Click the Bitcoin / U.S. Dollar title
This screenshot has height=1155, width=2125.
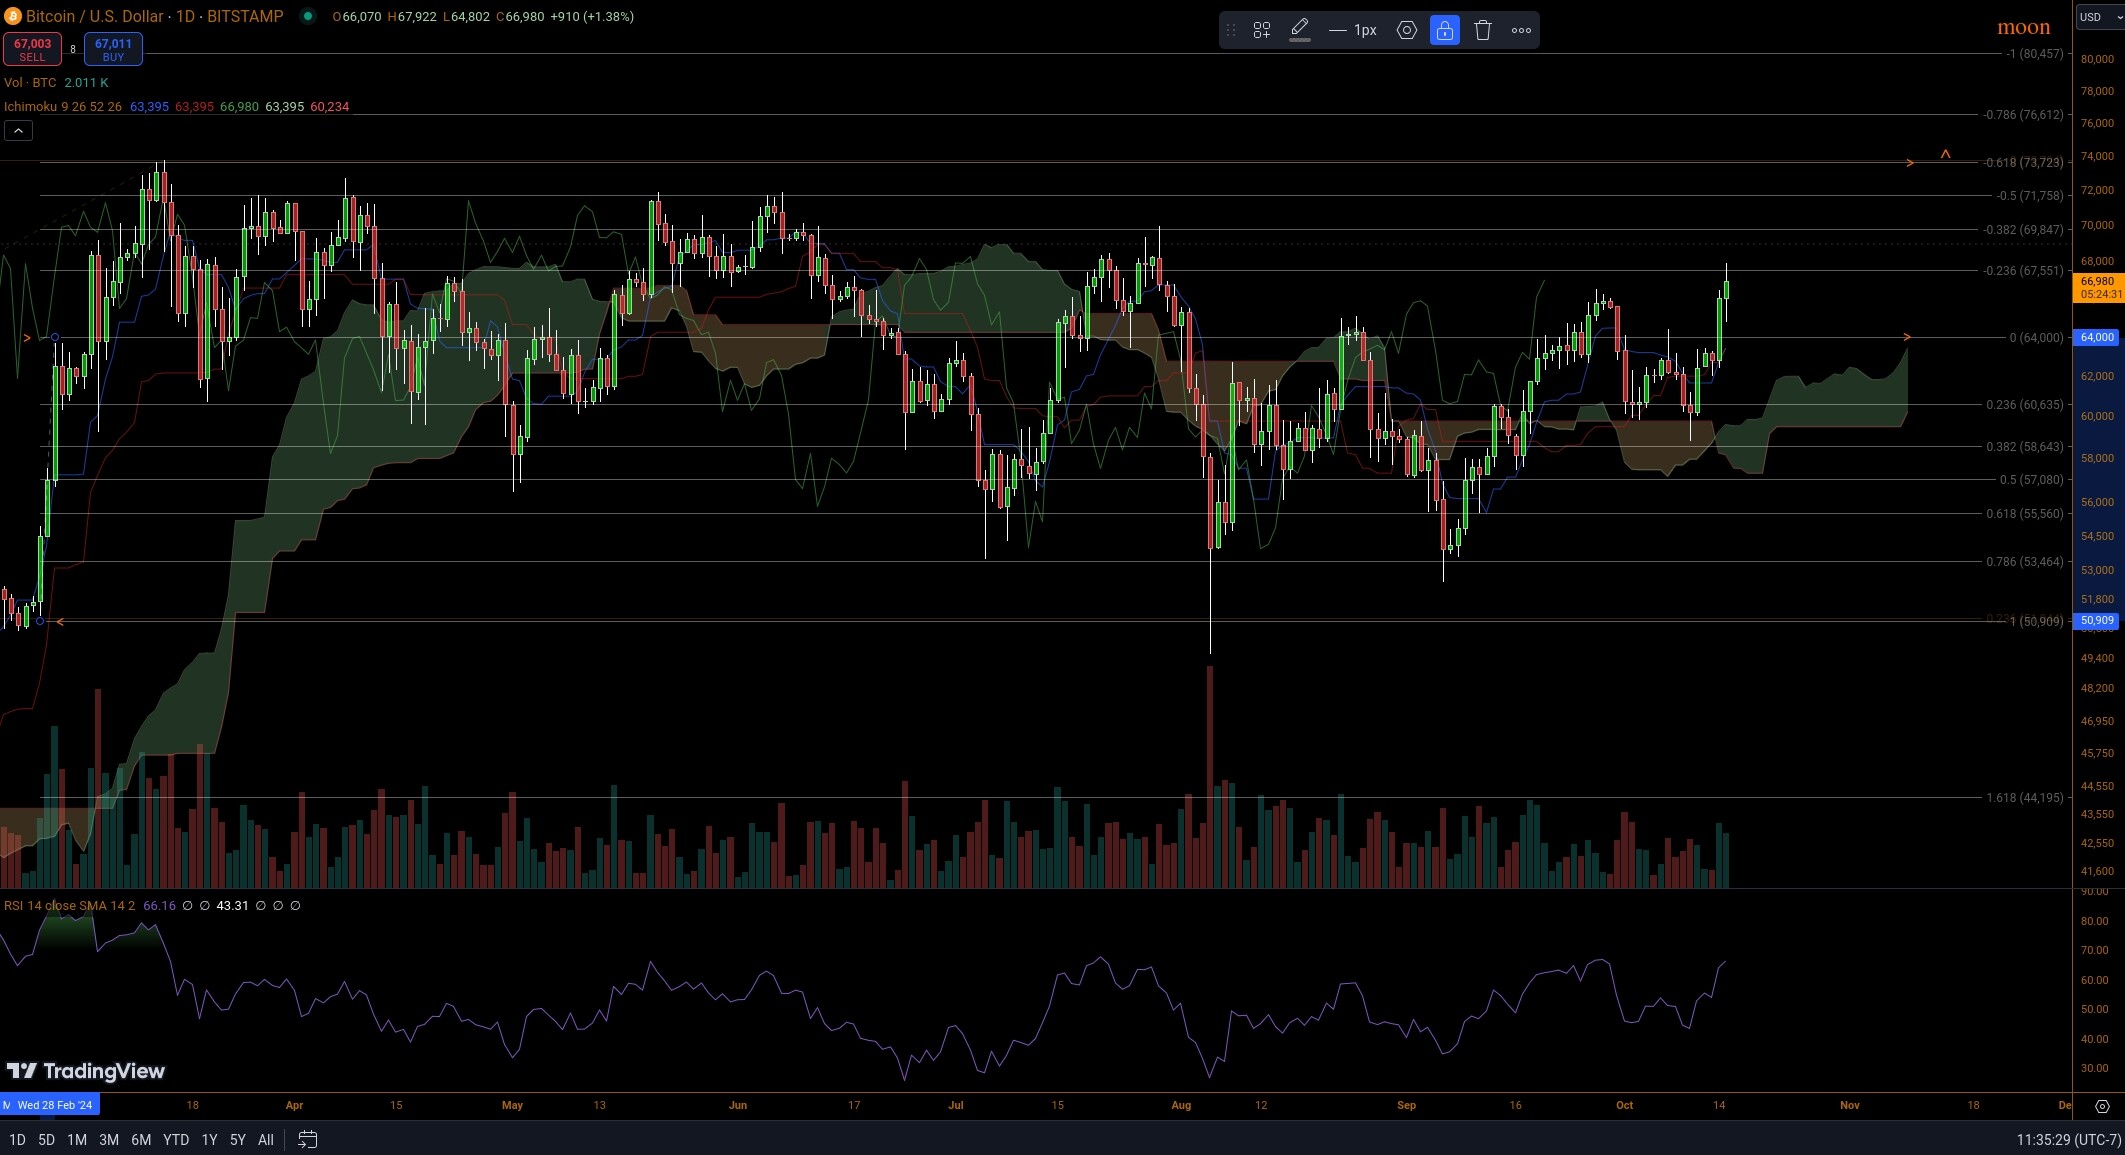point(97,16)
